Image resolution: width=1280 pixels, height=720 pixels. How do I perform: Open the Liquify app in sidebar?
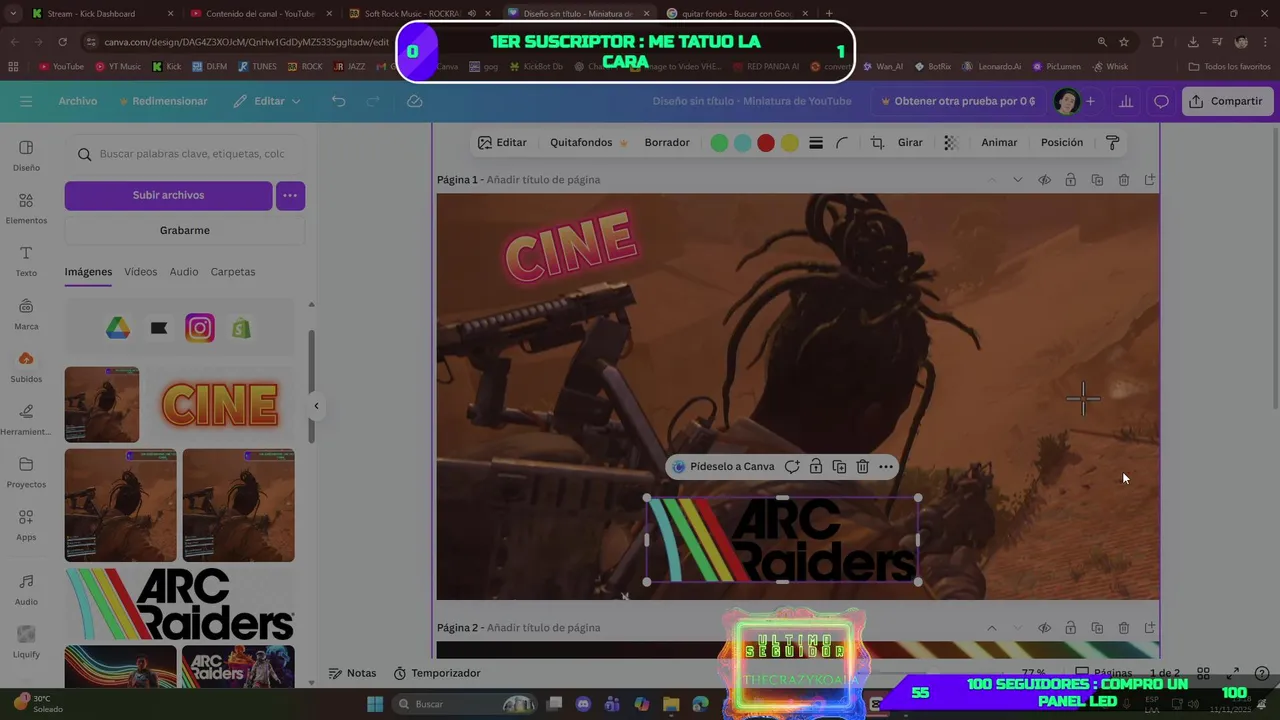pyautogui.click(x=26, y=642)
